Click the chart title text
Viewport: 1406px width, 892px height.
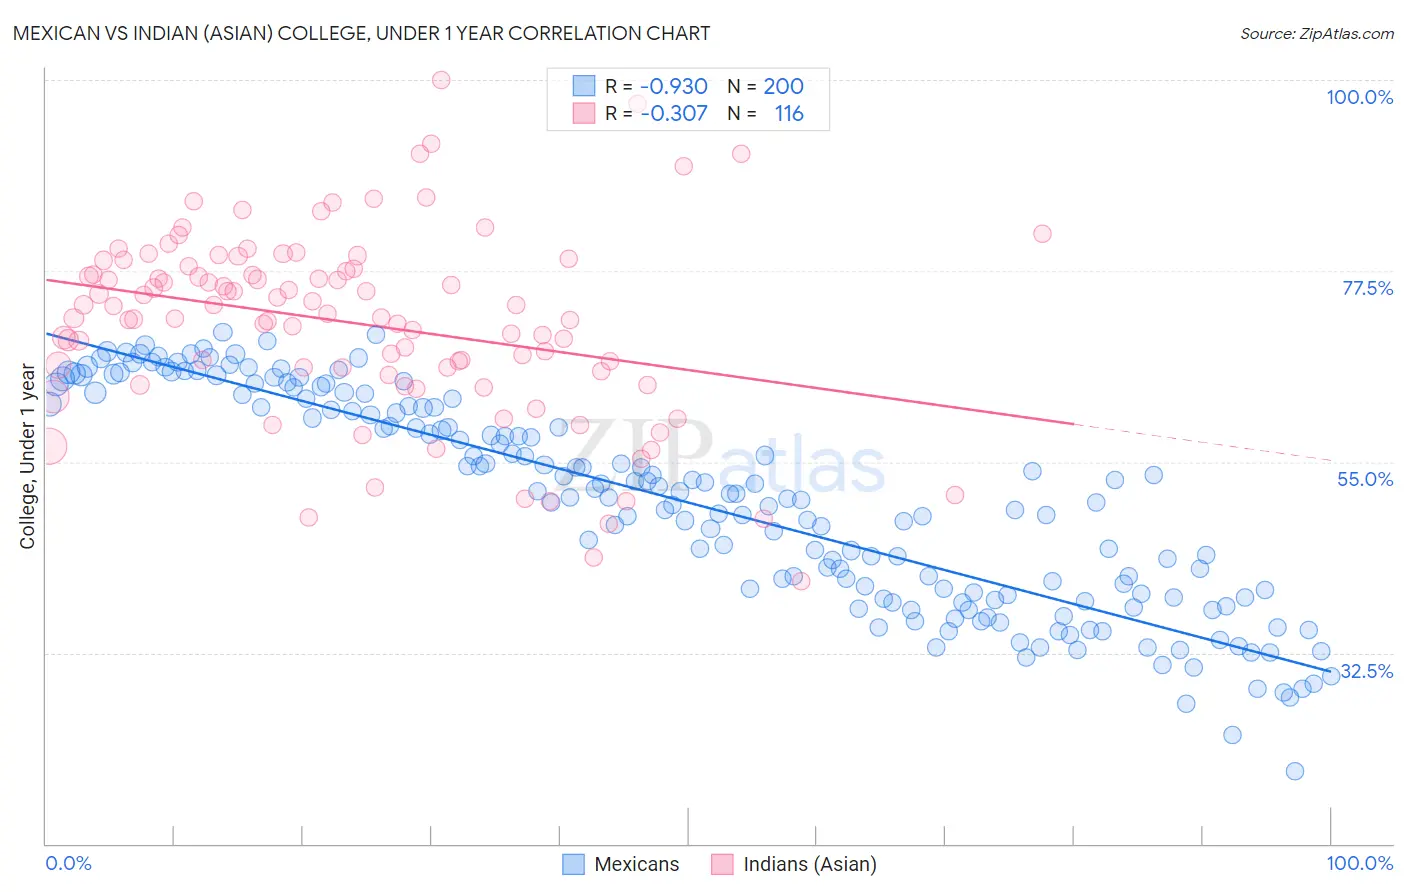(361, 33)
